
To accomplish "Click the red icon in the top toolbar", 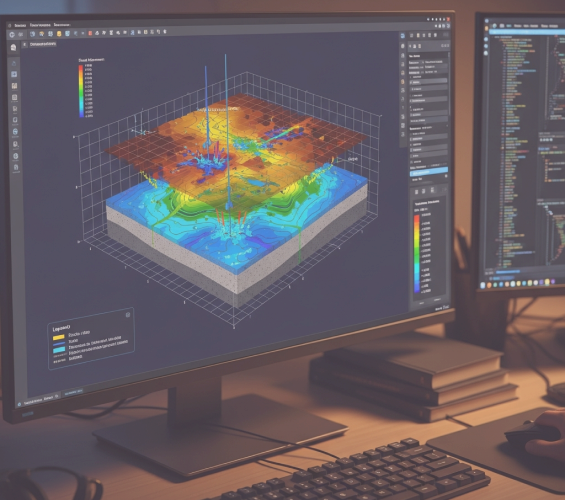I will click(x=90, y=33).
